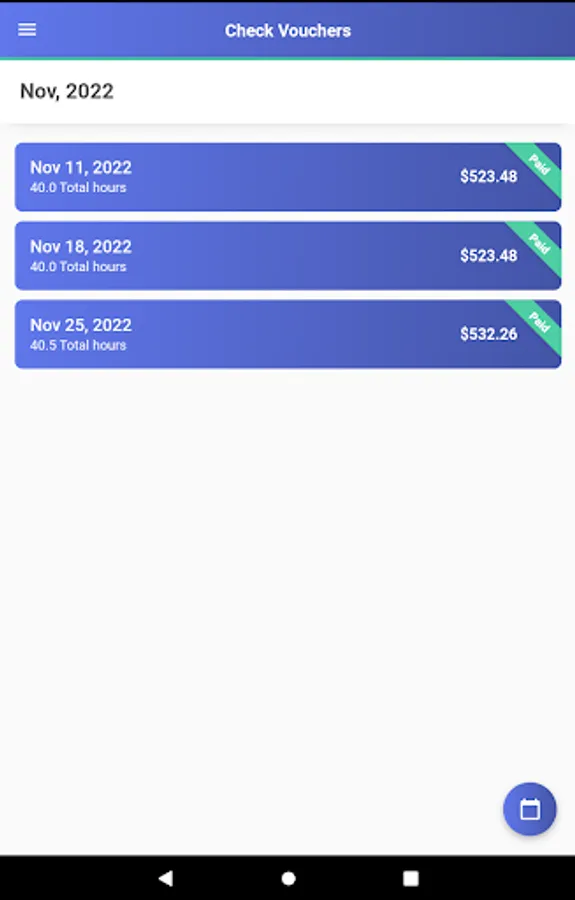Click the Paid ribbon on Nov 25 voucher

coord(538,323)
